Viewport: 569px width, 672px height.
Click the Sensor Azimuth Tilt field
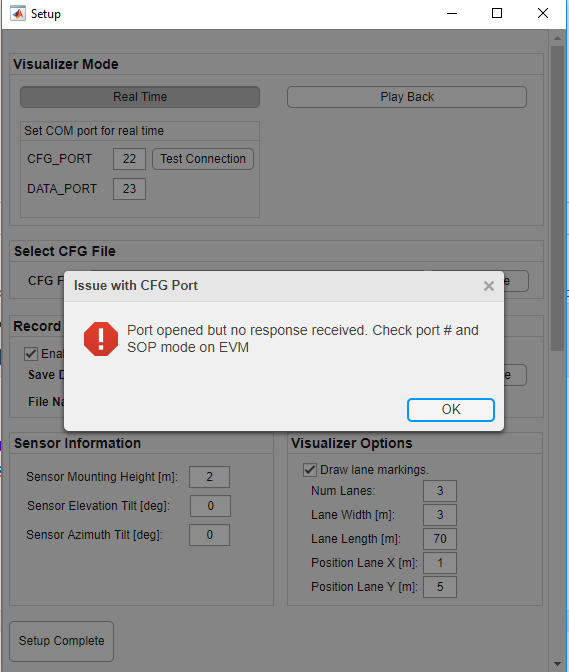coord(210,535)
